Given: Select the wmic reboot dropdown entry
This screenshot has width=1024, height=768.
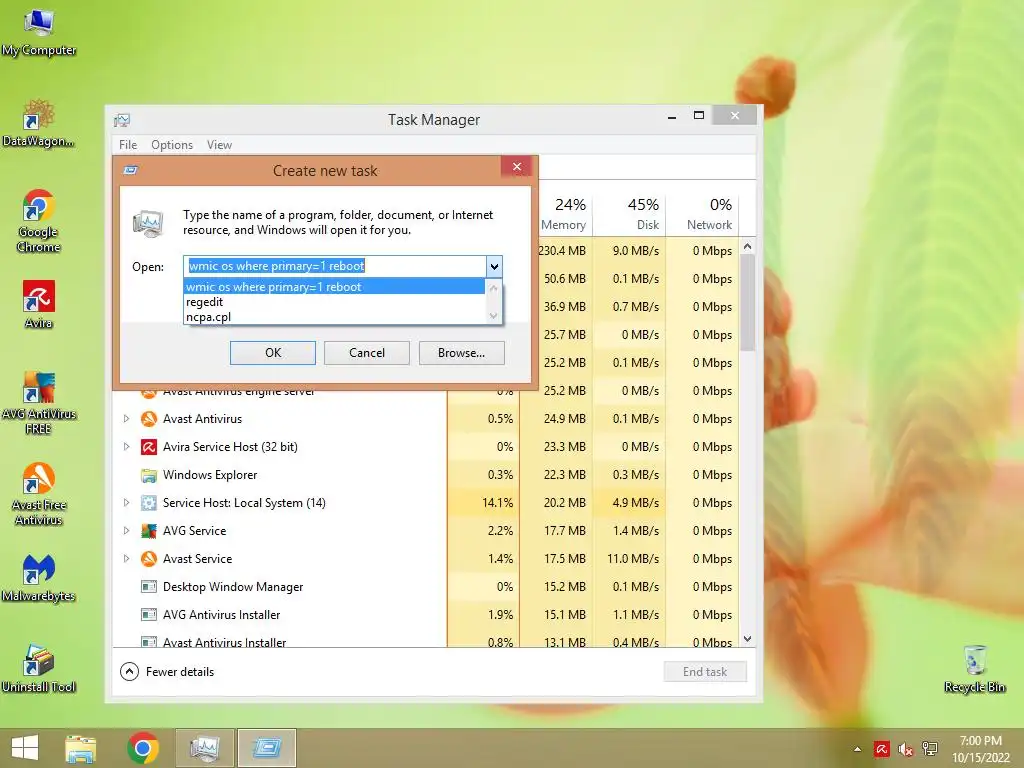Looking at the screenshot, I should point(334,287).
